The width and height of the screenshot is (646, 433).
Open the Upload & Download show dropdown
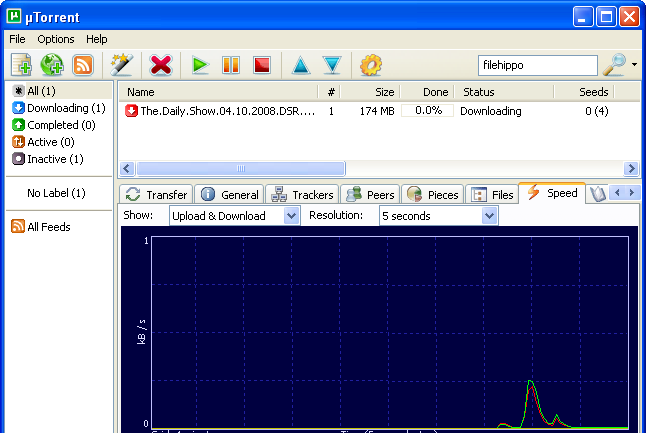(x=234, y=215)
